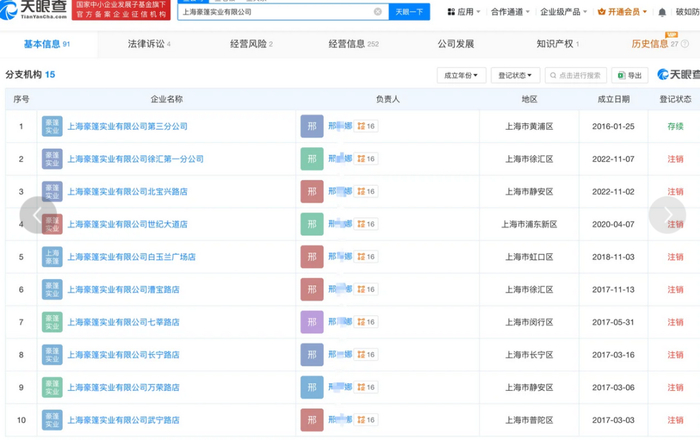Click the notification bell icon

click(x=662, y=12)
